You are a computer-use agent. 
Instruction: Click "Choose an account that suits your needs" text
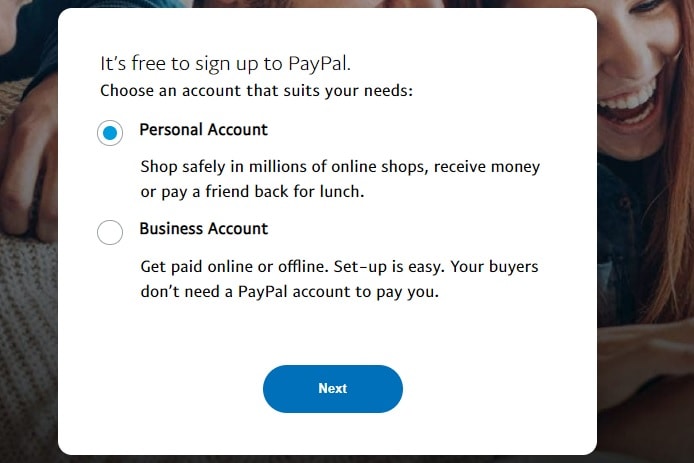256,91
